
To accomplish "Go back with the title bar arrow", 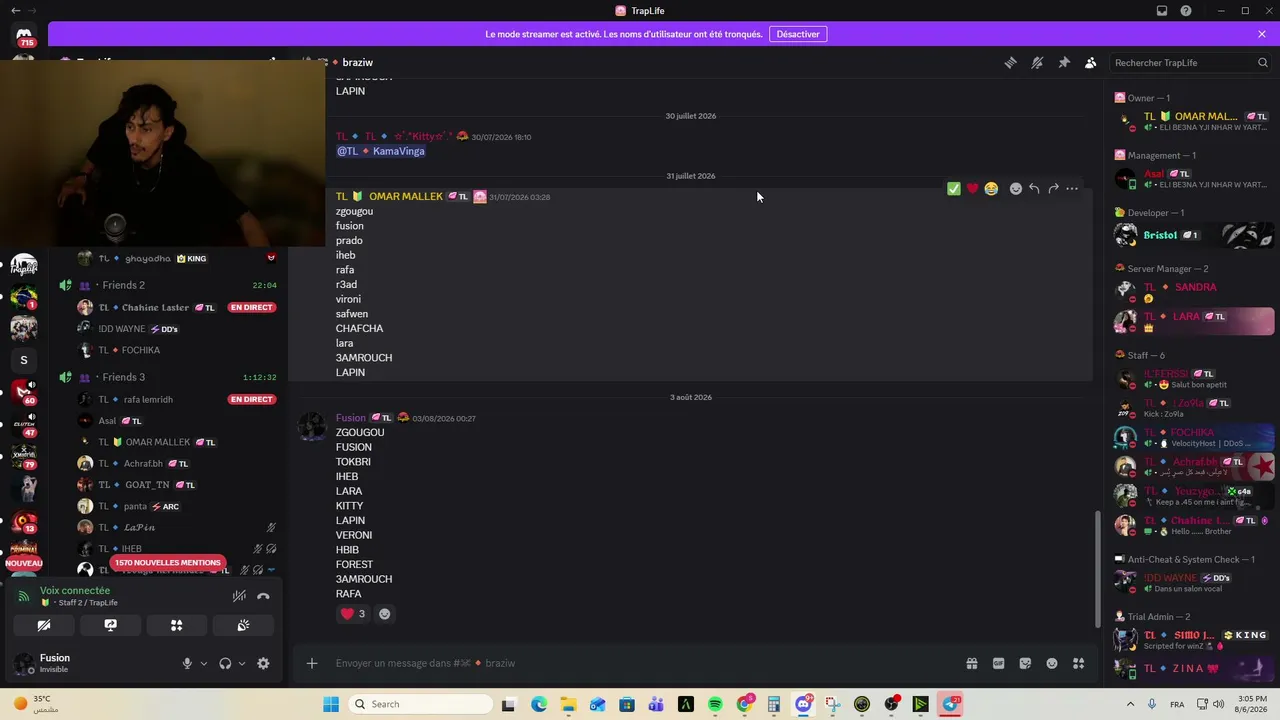I will coord(15,11).
